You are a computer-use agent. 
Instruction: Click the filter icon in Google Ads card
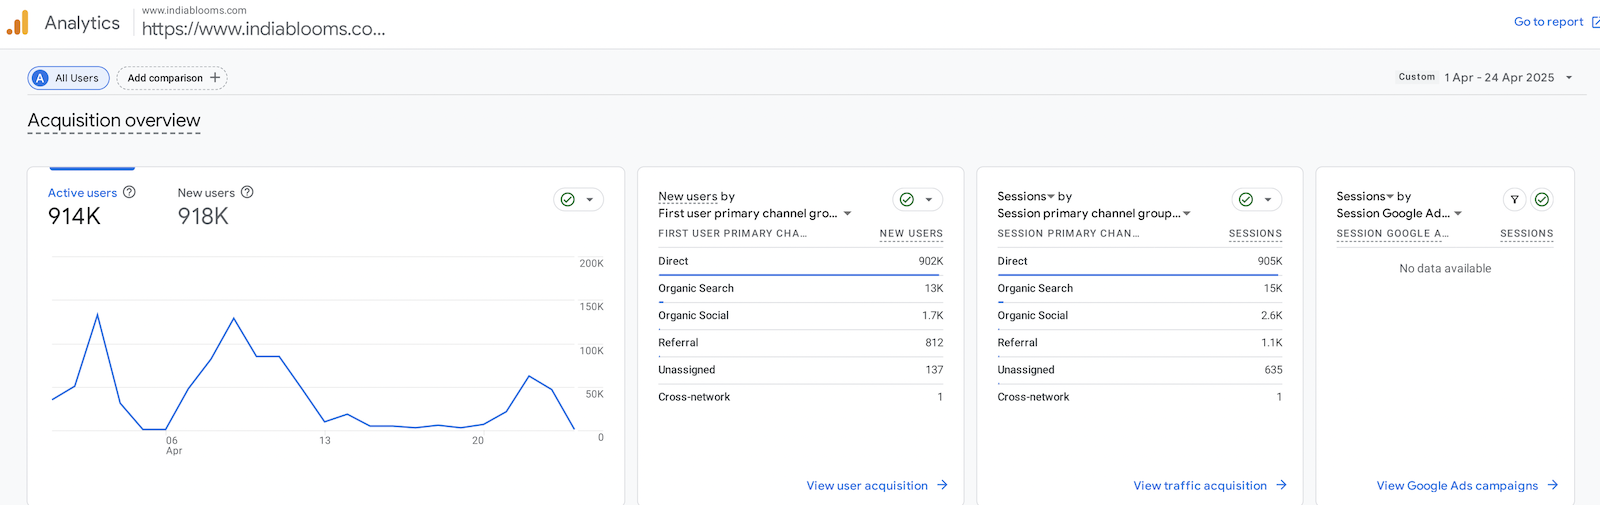coord(1514,200)
